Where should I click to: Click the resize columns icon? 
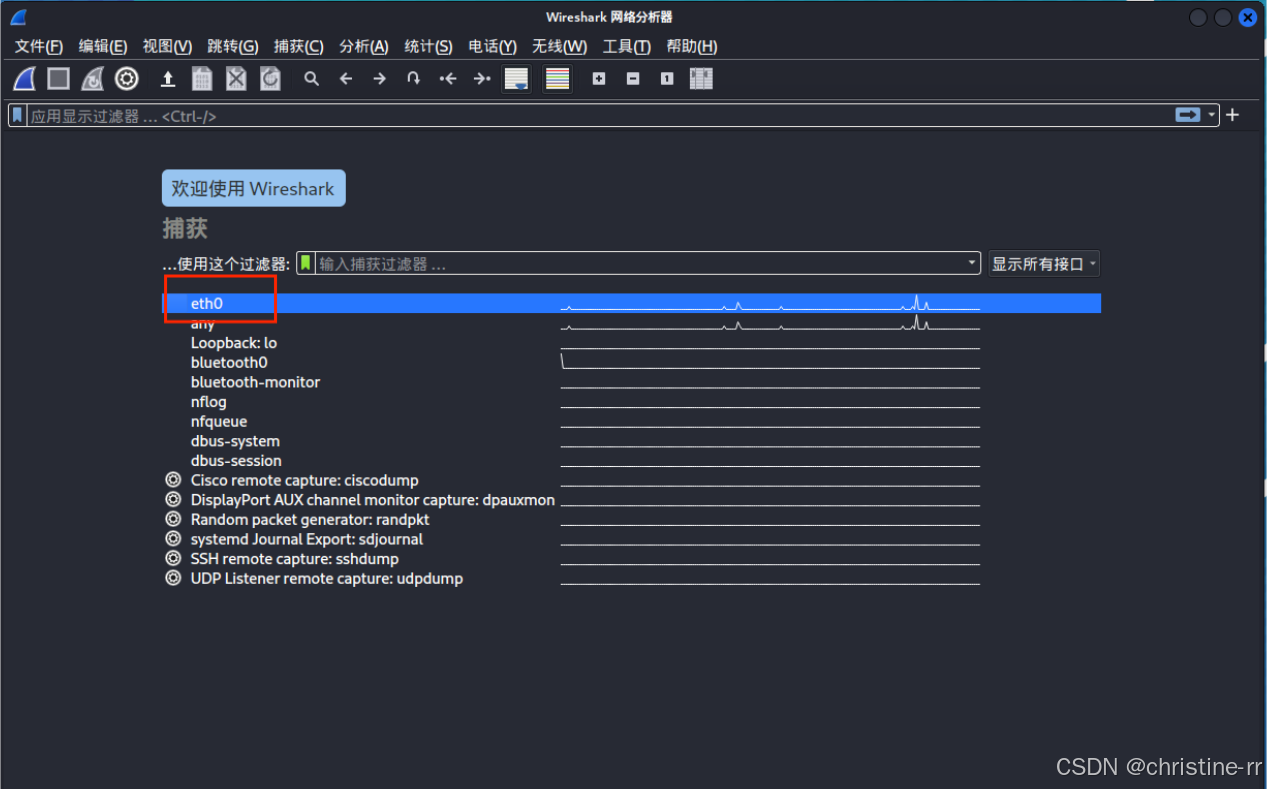coord(701,79)
